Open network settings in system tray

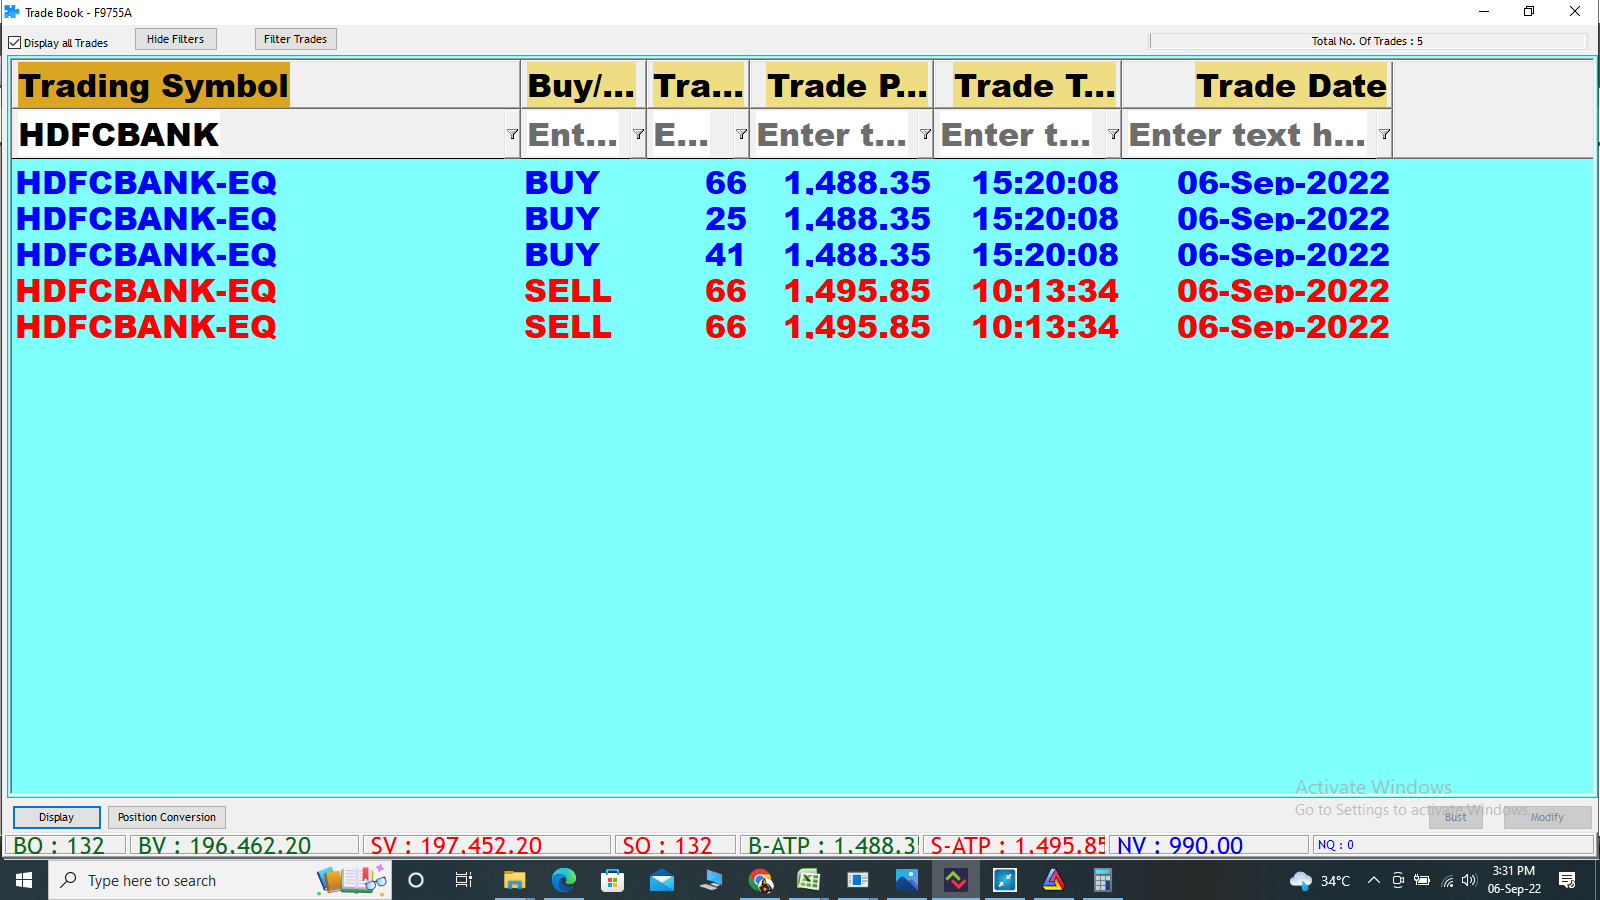1447,880
